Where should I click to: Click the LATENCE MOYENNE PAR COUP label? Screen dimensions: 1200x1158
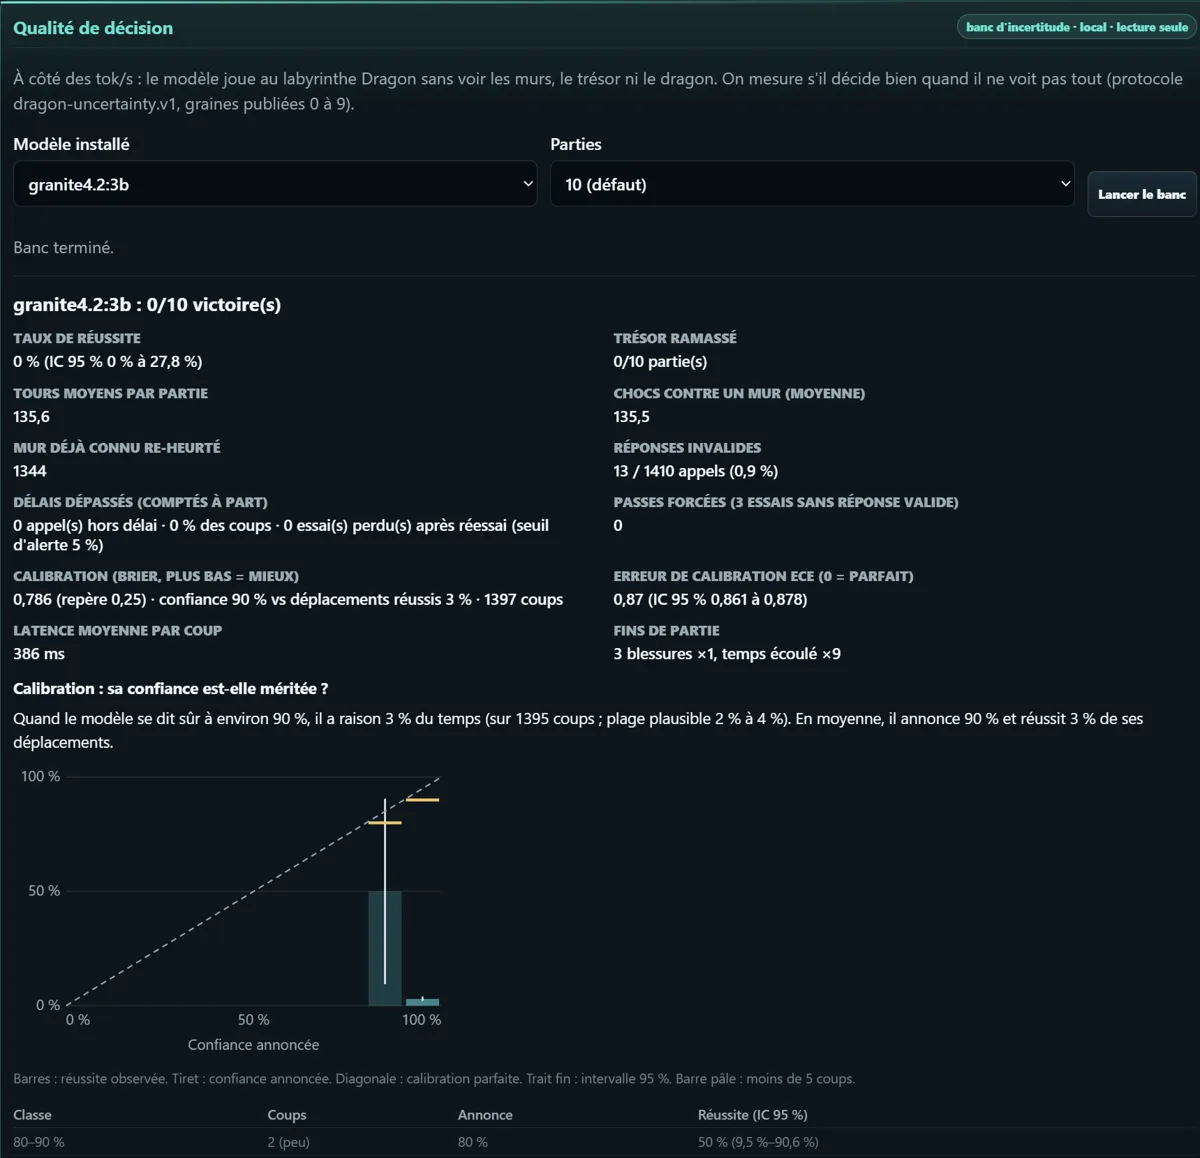click(118, 630)
